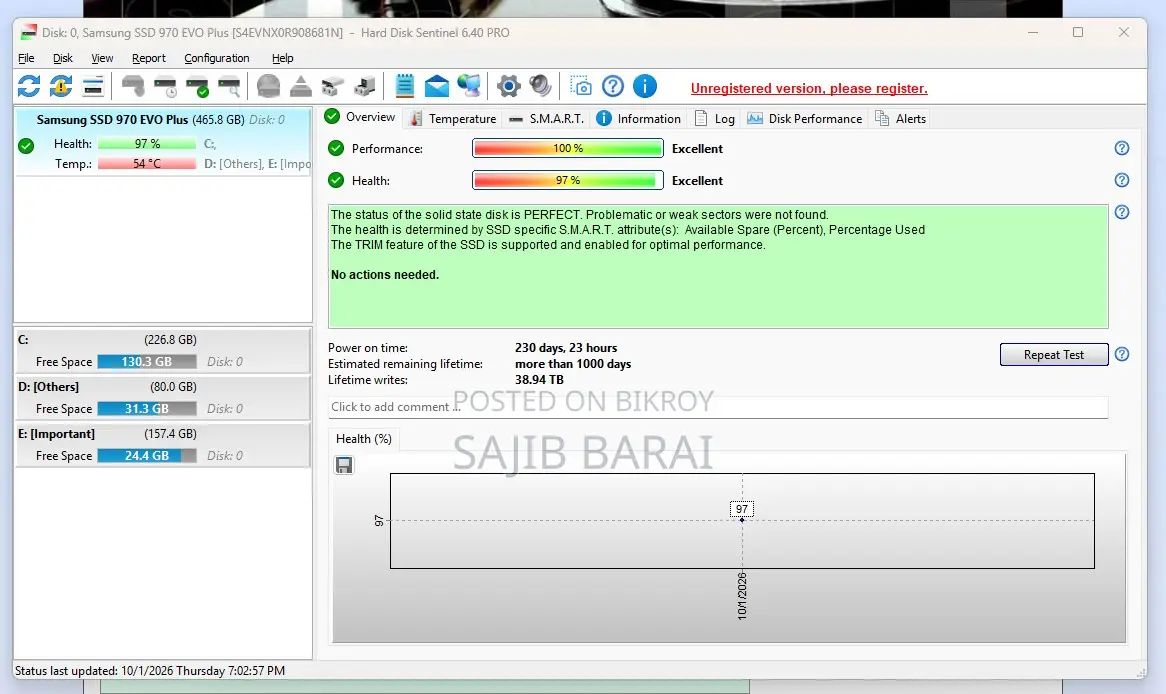Click the speaker sound icon in toolbar
1166x694 pixels.
click(541, 86)
